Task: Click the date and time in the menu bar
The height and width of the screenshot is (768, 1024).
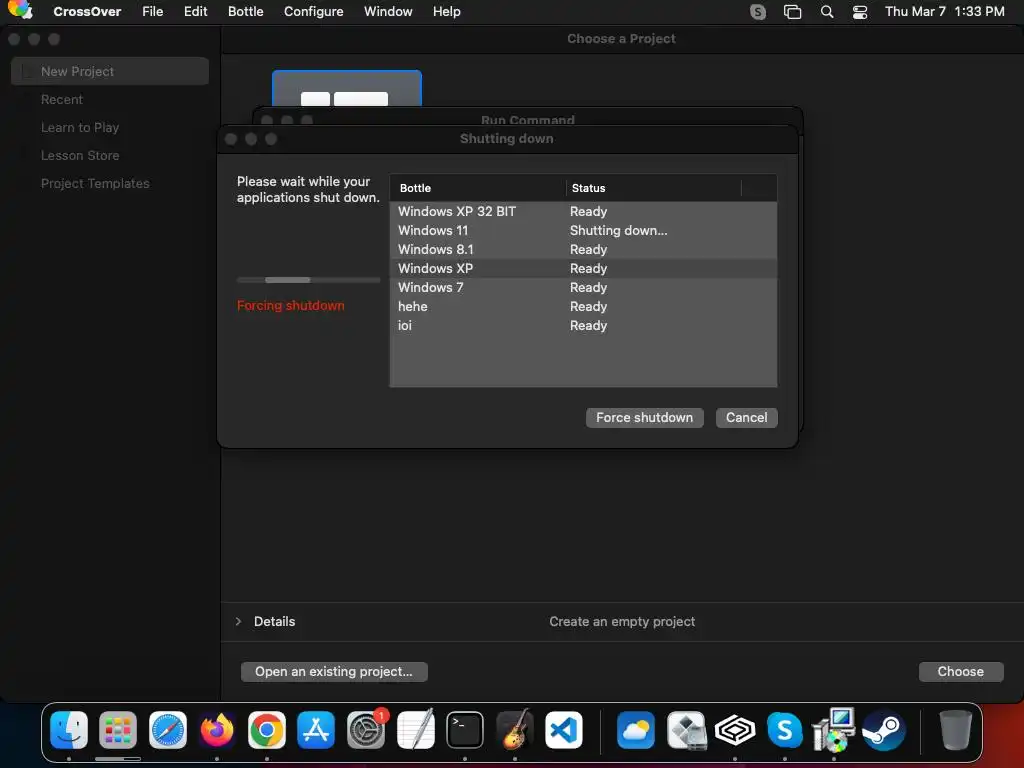Action: [944, 12]
